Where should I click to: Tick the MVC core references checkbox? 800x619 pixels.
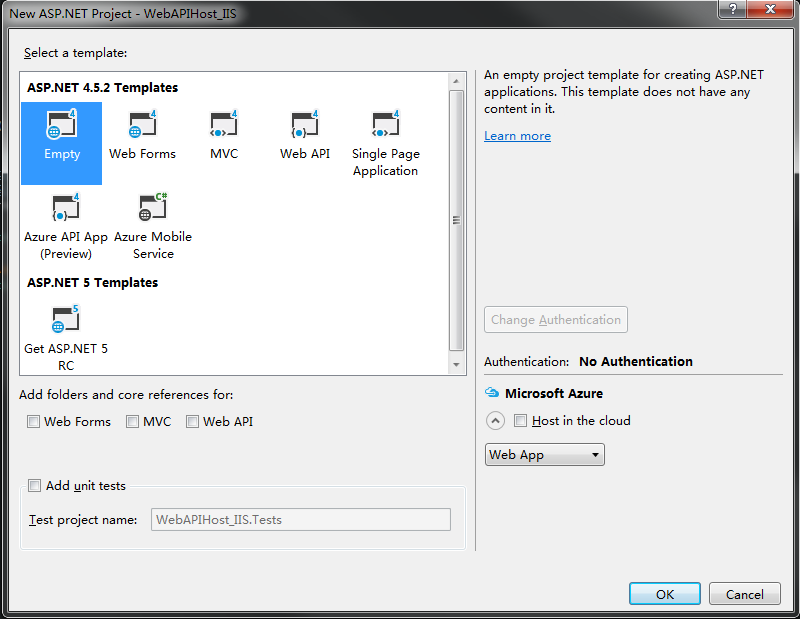pos(132,422)
